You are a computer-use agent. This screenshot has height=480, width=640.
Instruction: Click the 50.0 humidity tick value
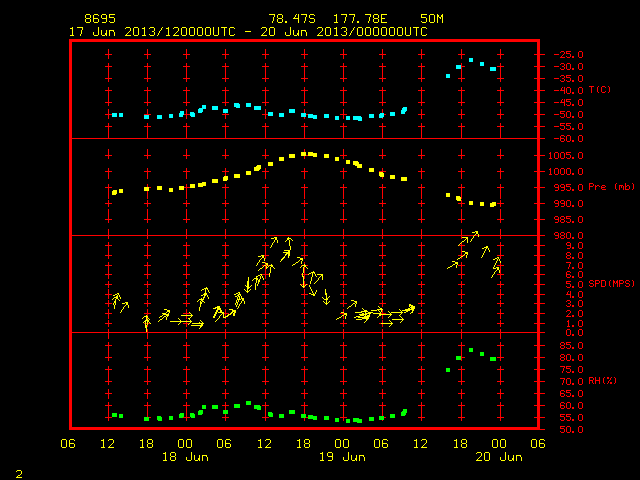point(571,429)
